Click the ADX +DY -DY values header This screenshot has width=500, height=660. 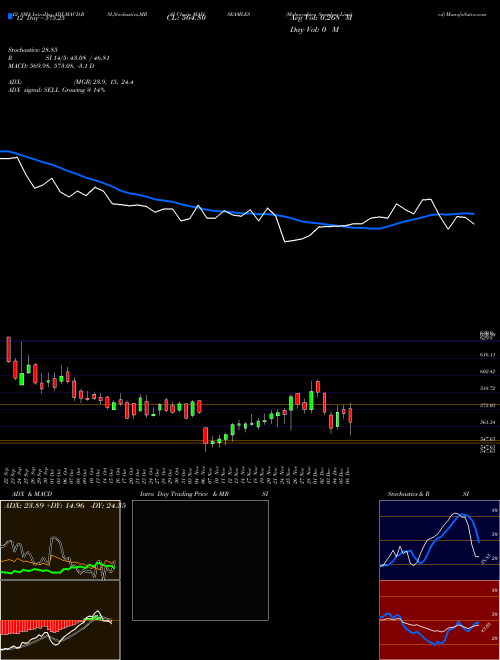[65, 506]
